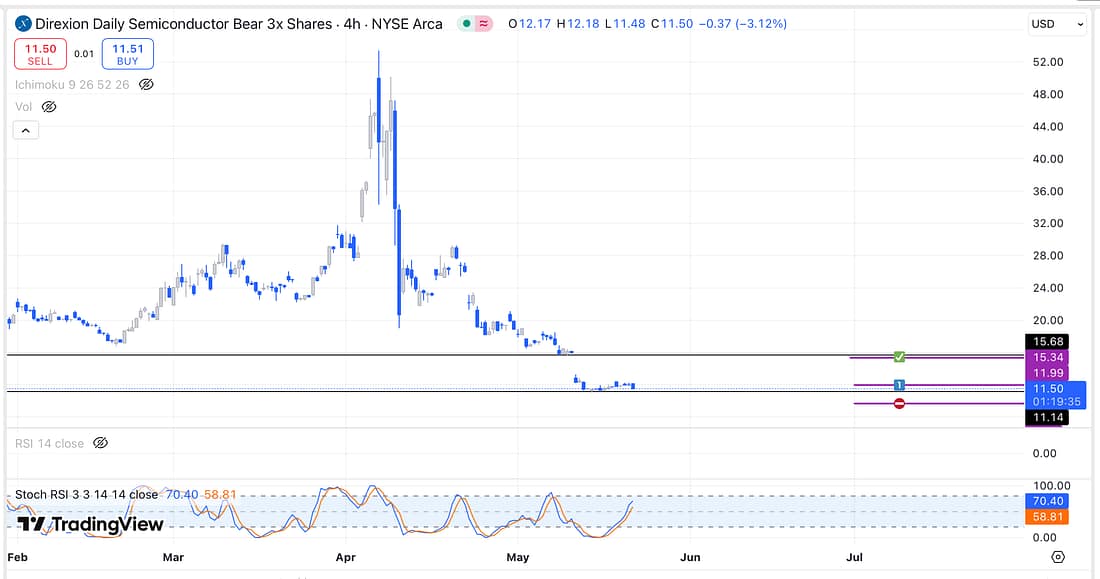Screen dimensions: 1100x579
Task: Click the TradingView logo
Action: click(90, 524)
